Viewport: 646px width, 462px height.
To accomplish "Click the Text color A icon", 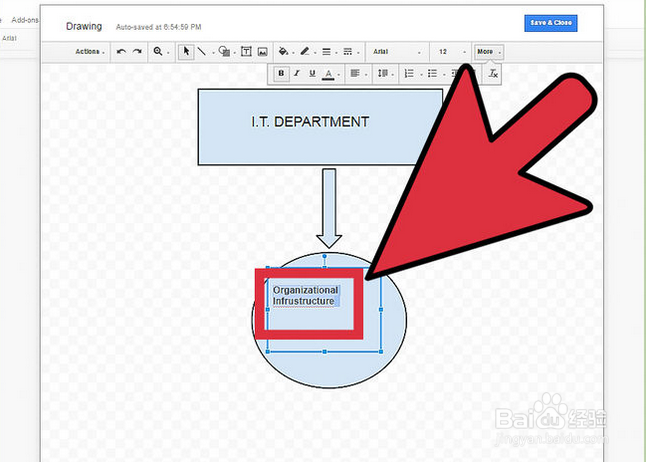I will pyautogui.click(x=328, y=74).
